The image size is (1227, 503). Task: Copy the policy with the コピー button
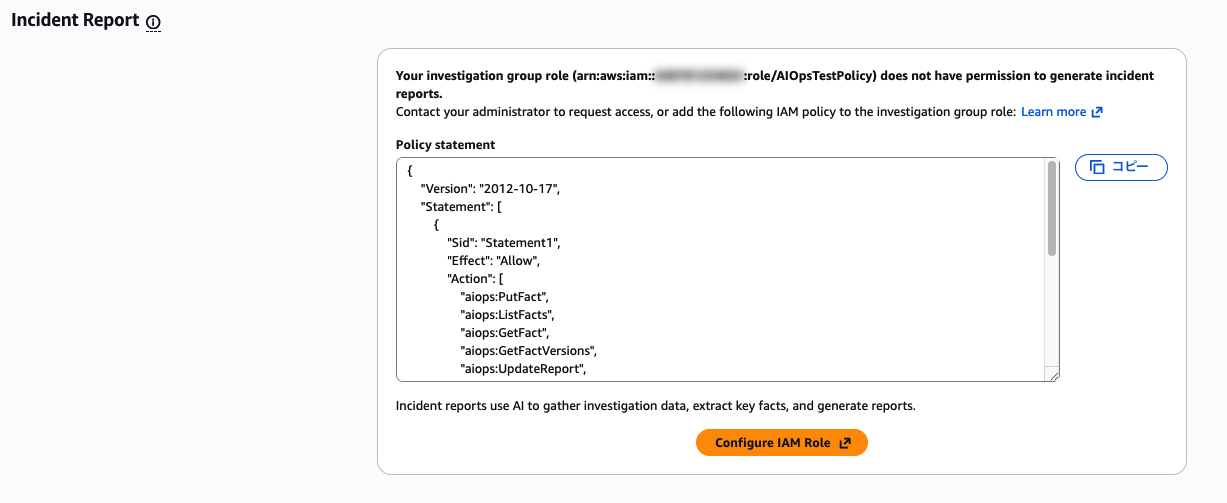[1121, 168]
